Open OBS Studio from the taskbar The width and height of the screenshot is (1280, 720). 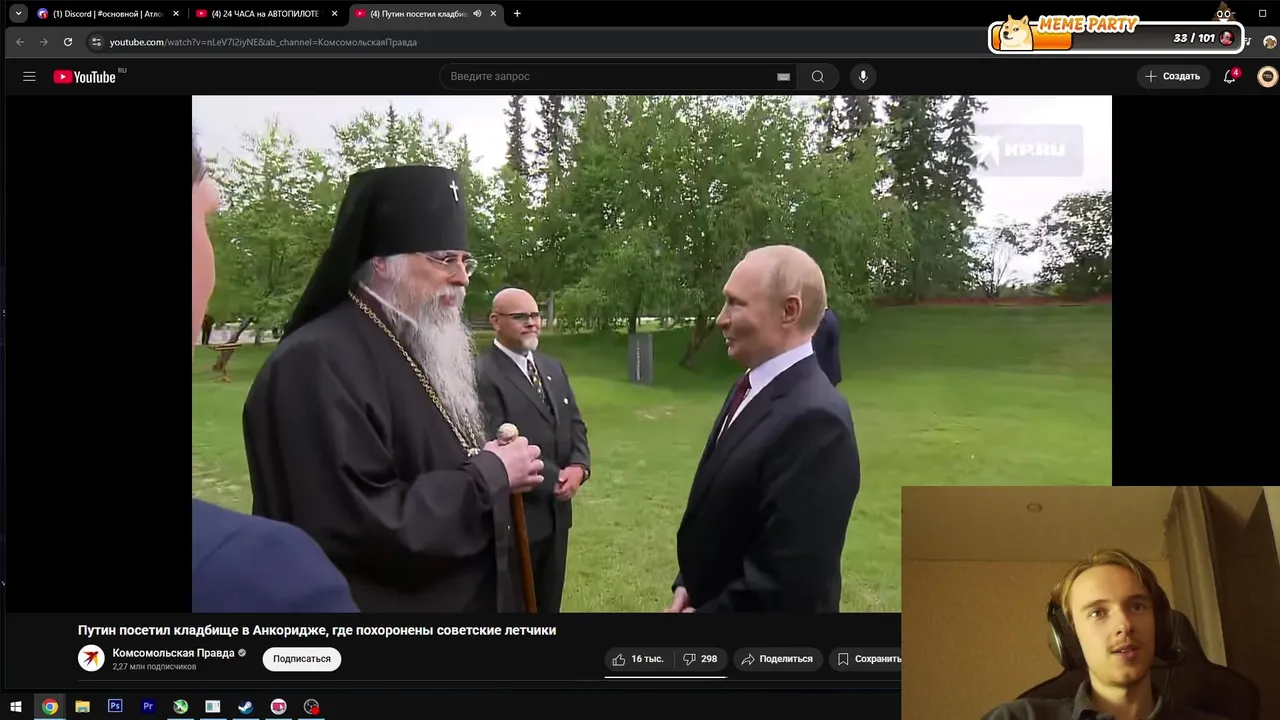click(311, 706)
